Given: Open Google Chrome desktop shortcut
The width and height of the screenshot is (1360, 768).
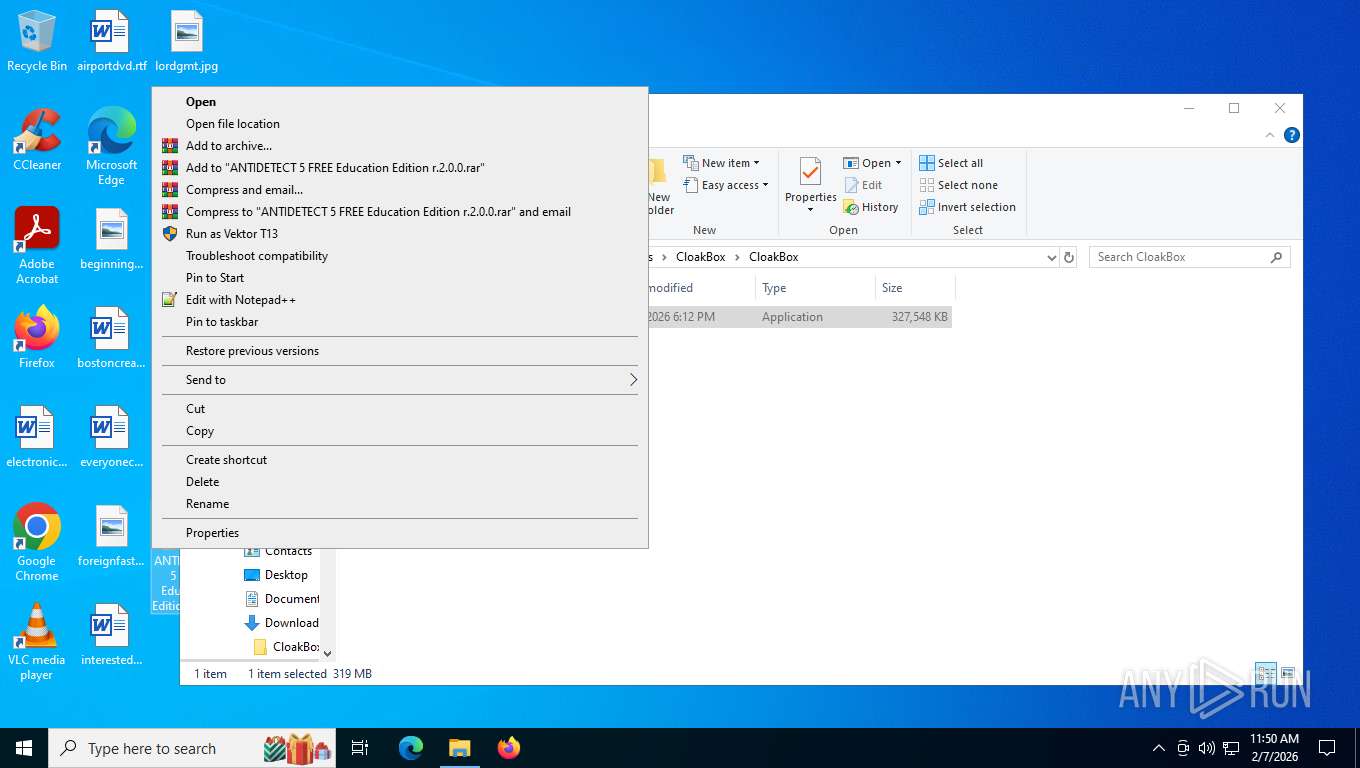Looking at the screenshot, I should [37, 543].
